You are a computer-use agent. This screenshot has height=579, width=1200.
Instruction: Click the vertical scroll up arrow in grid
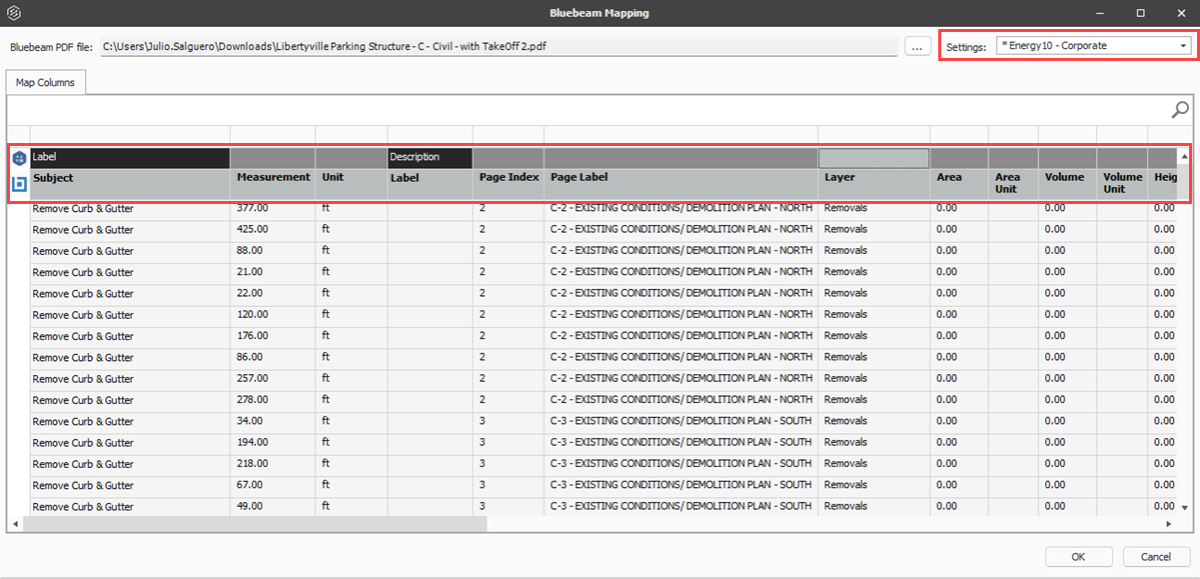[1184, 157]
